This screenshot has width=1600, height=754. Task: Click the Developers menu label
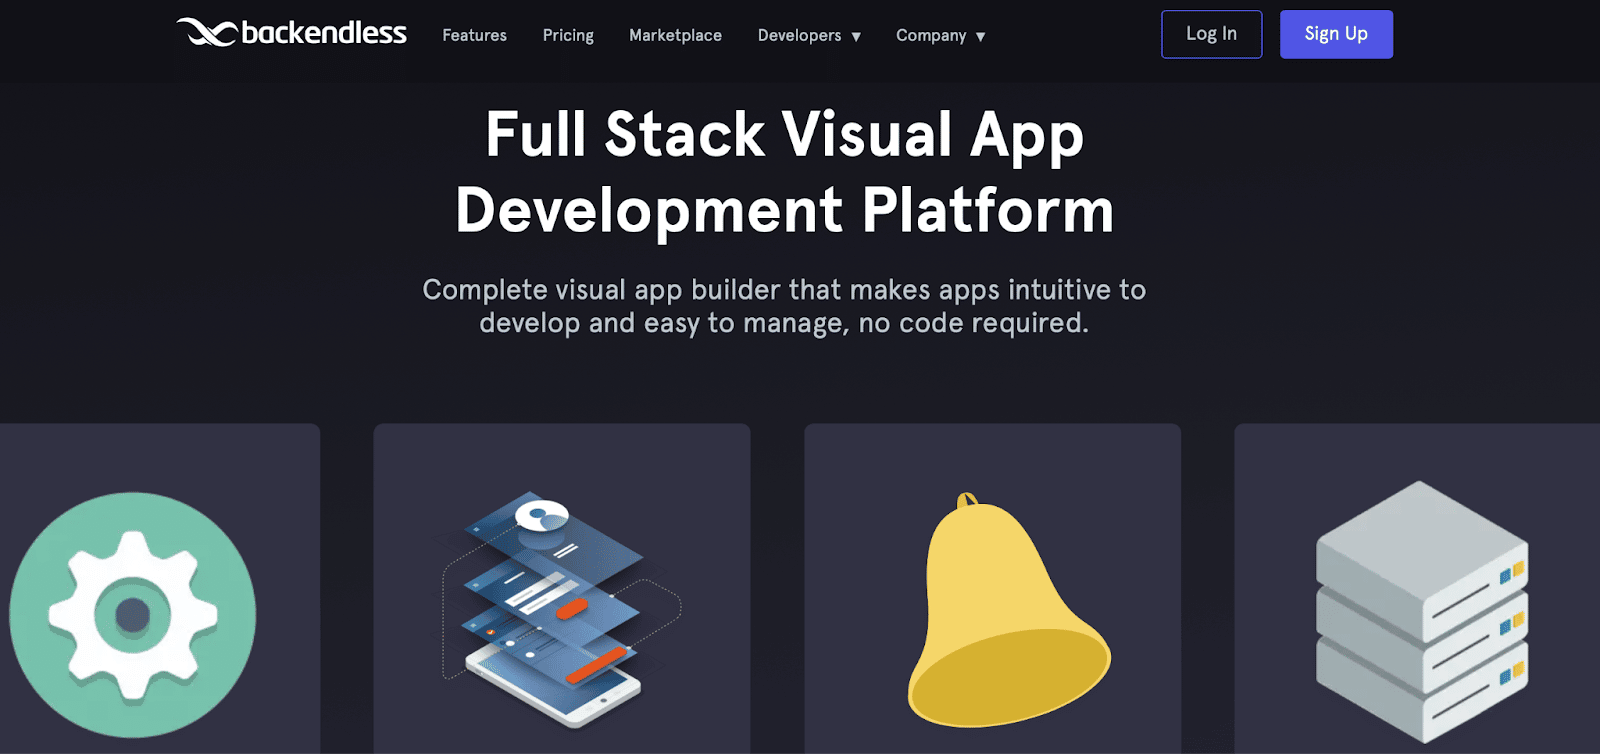[799, 36]
